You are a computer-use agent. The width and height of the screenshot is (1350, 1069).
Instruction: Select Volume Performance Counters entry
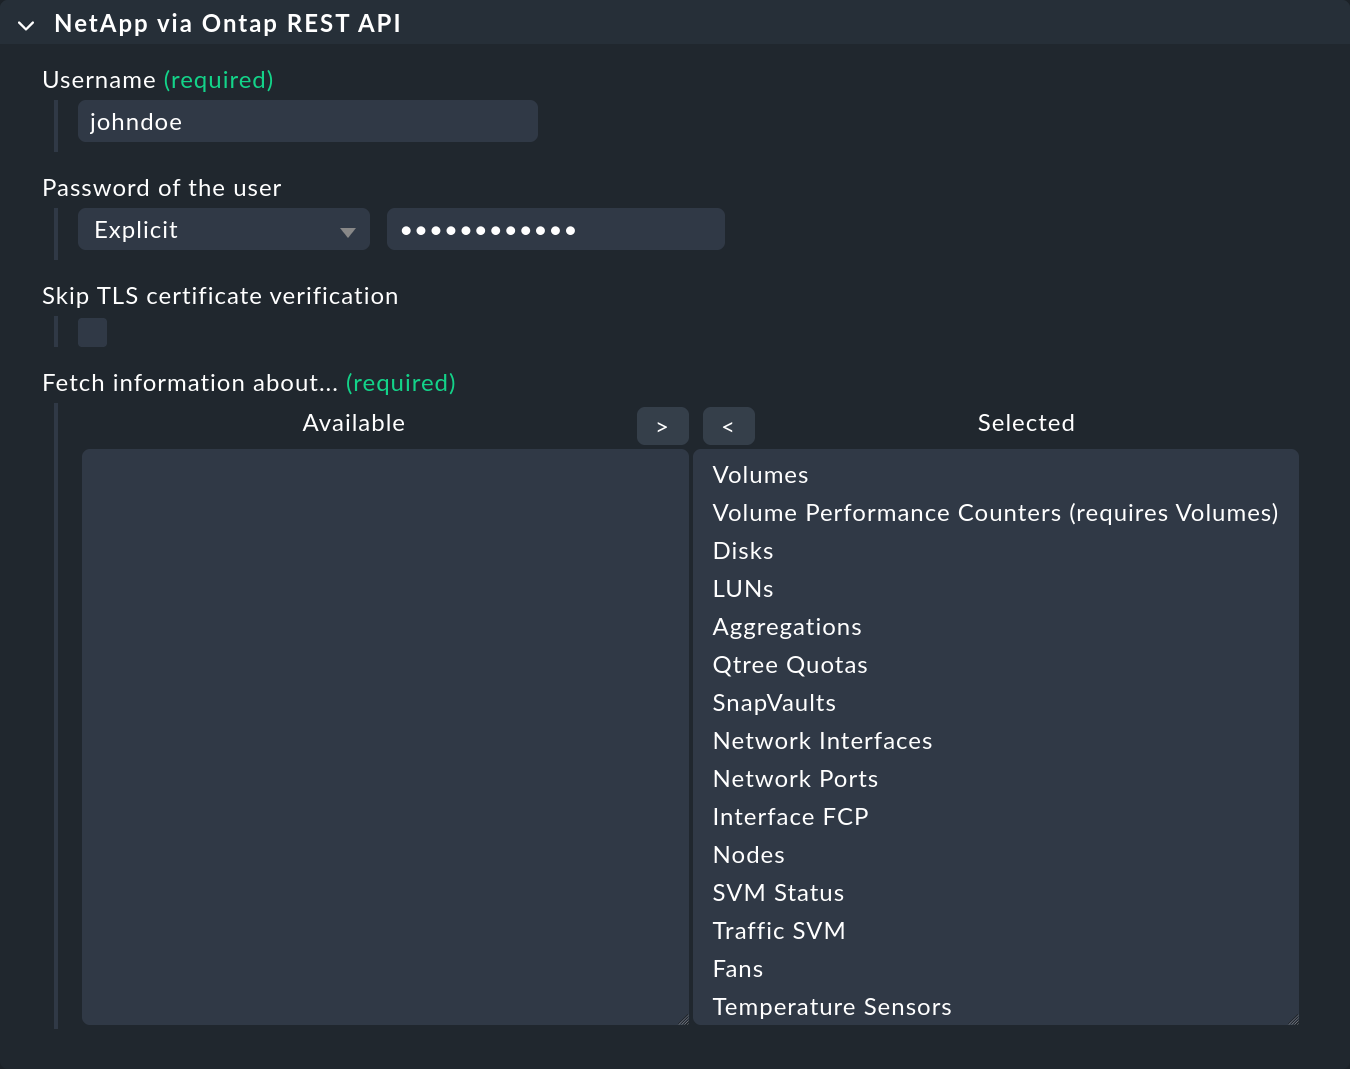tap(994, 513)
